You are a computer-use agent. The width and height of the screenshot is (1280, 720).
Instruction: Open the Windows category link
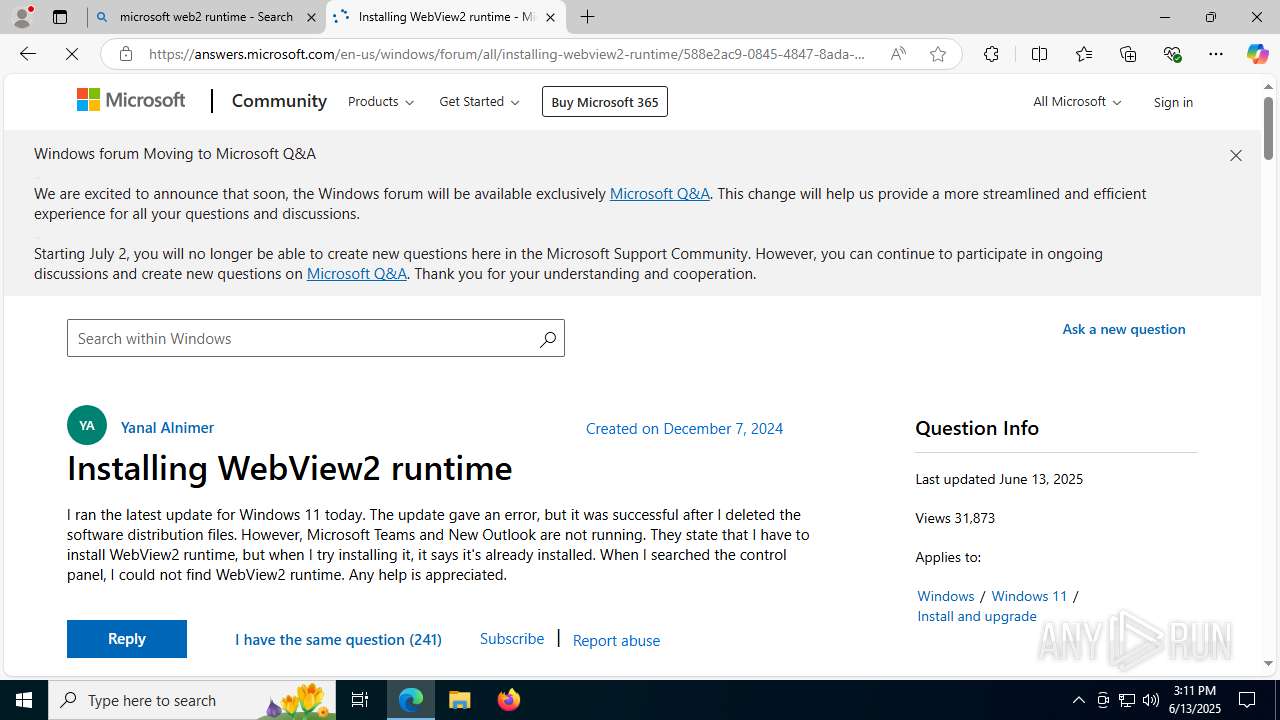(x=946, y=595)
